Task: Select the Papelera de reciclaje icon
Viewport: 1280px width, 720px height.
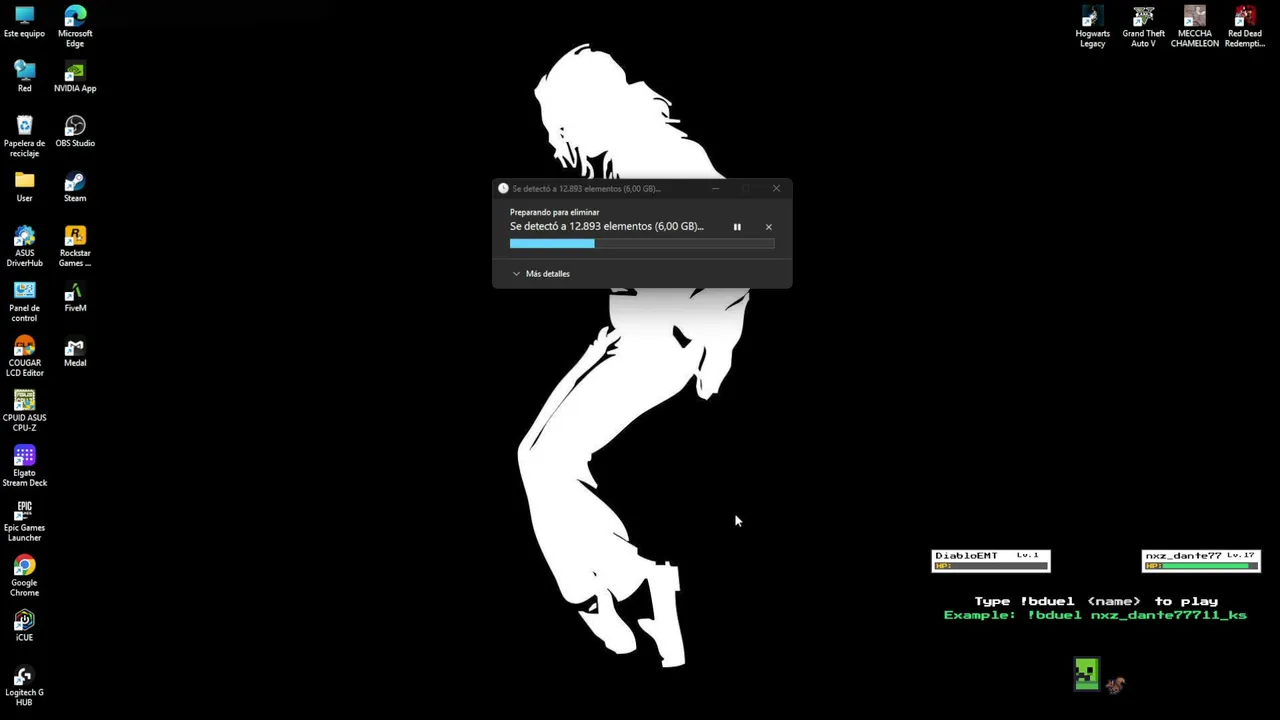Action: 24,136
